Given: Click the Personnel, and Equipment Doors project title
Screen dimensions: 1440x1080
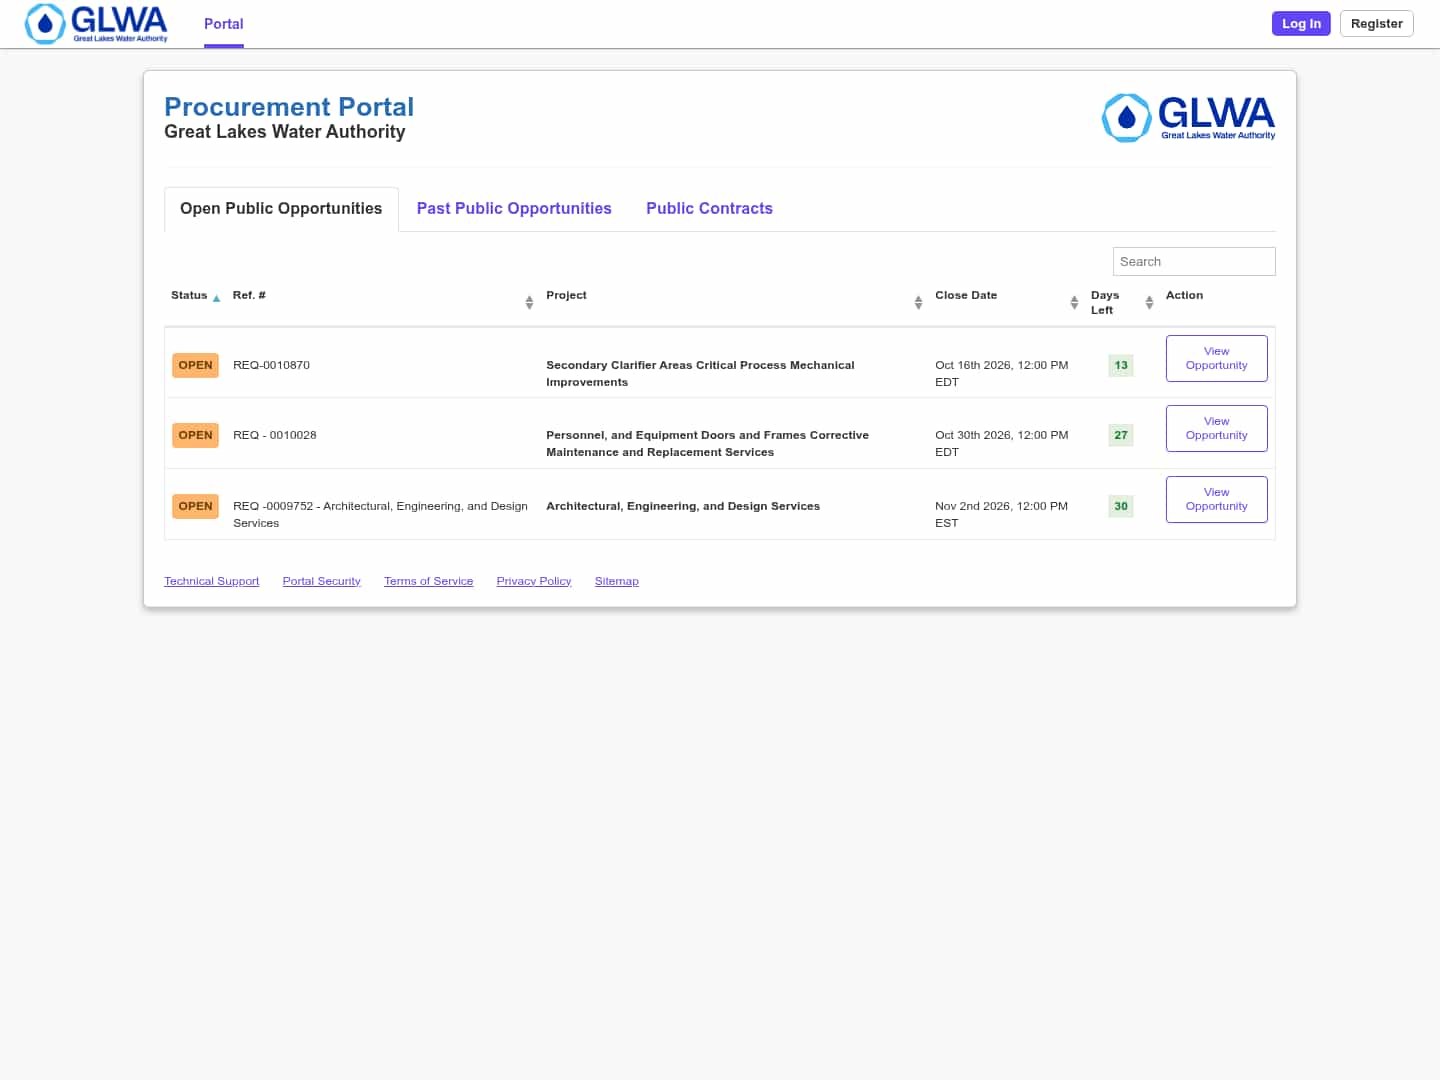Looking at the screenshot, I should point(707,443).
